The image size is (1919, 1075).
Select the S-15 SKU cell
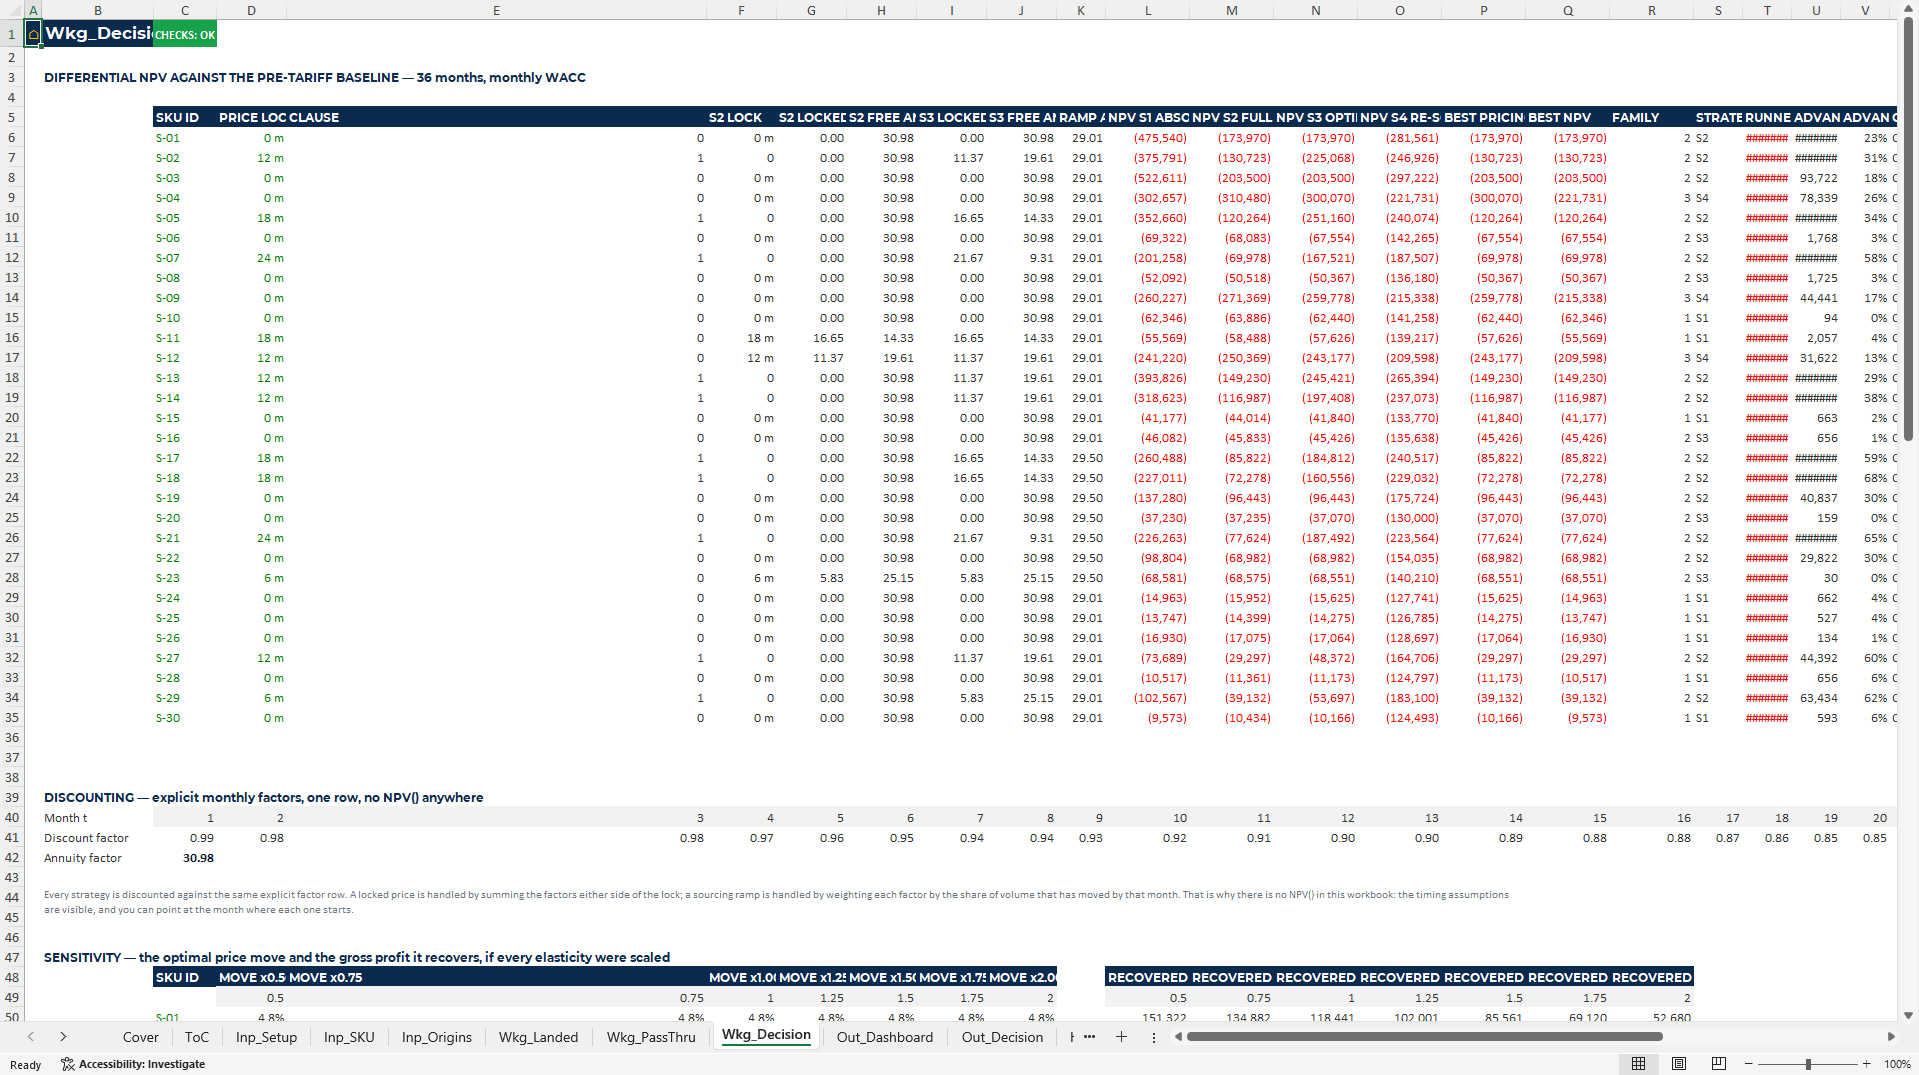click(x=184, y=418)
